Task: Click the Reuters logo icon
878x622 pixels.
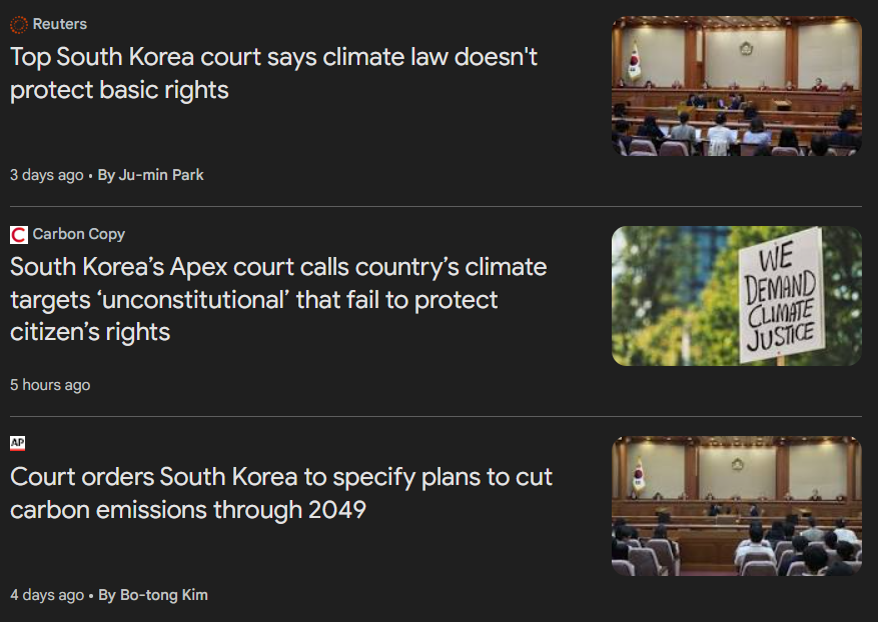Action: pos(18,24)
